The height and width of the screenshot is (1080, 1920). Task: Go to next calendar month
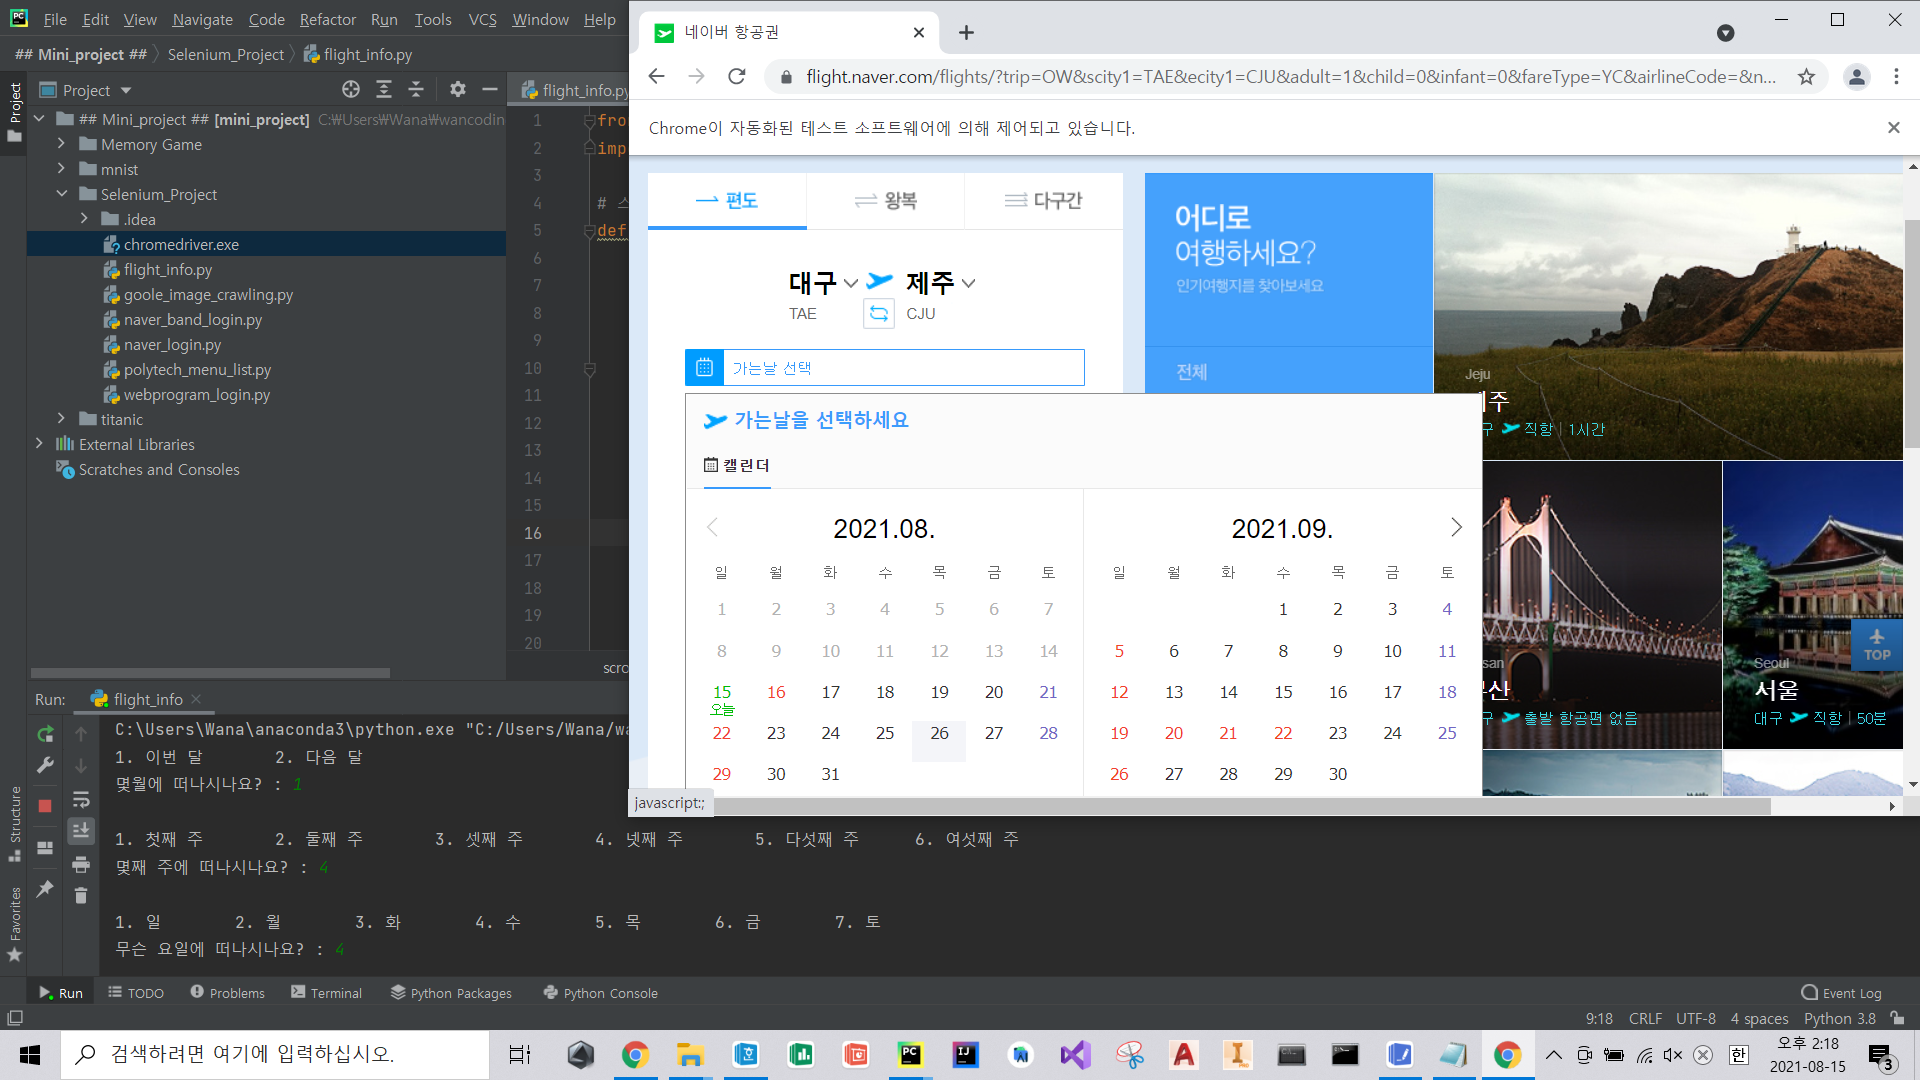pyautogui.click(x=1456, y=528)
